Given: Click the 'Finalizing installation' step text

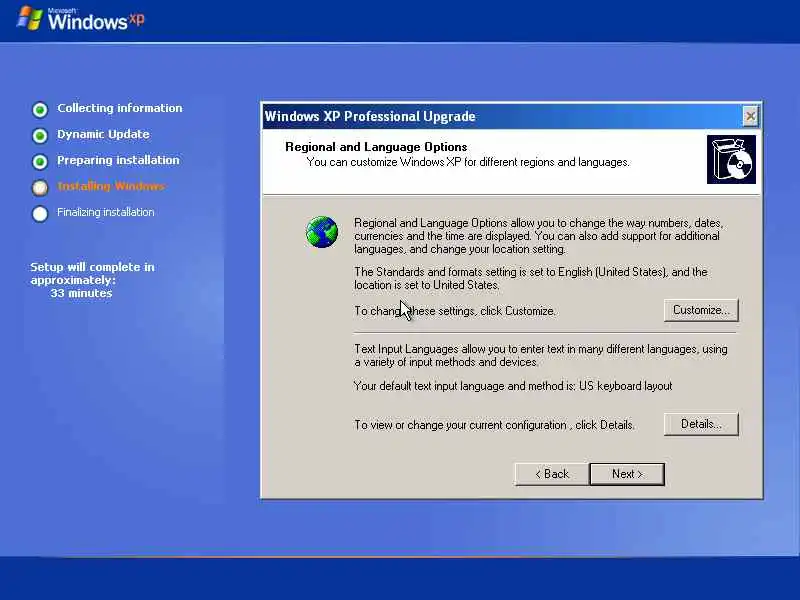Looking at the screenshot, I should [x=106, y=212].
